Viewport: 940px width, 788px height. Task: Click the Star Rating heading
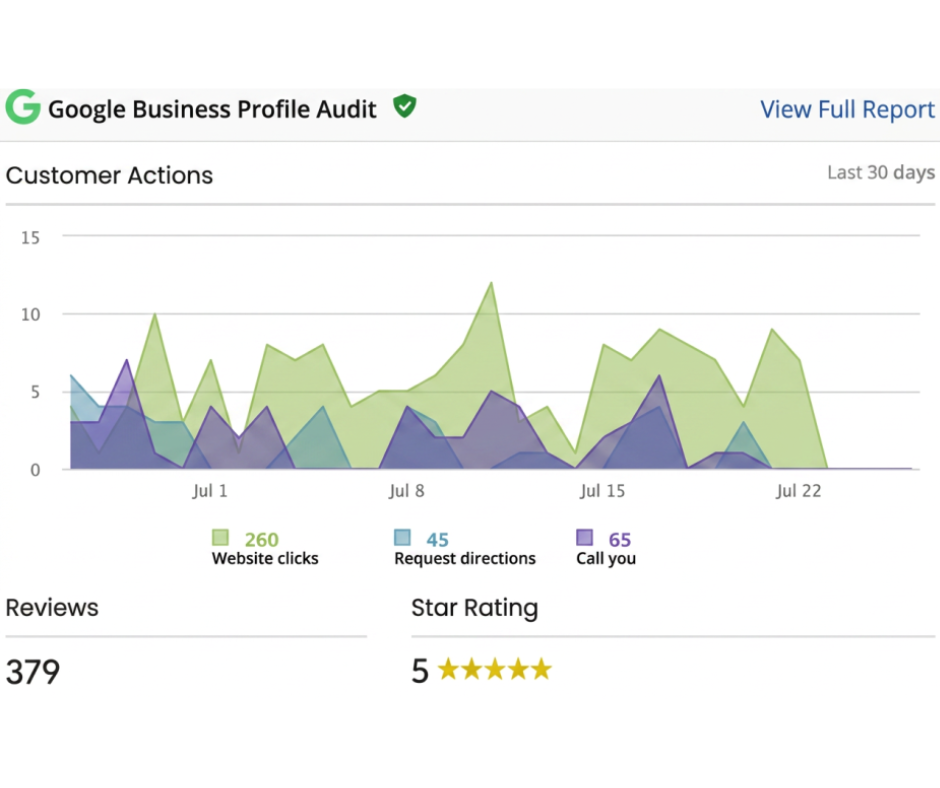pyautogui.click(x=475, y=608)
